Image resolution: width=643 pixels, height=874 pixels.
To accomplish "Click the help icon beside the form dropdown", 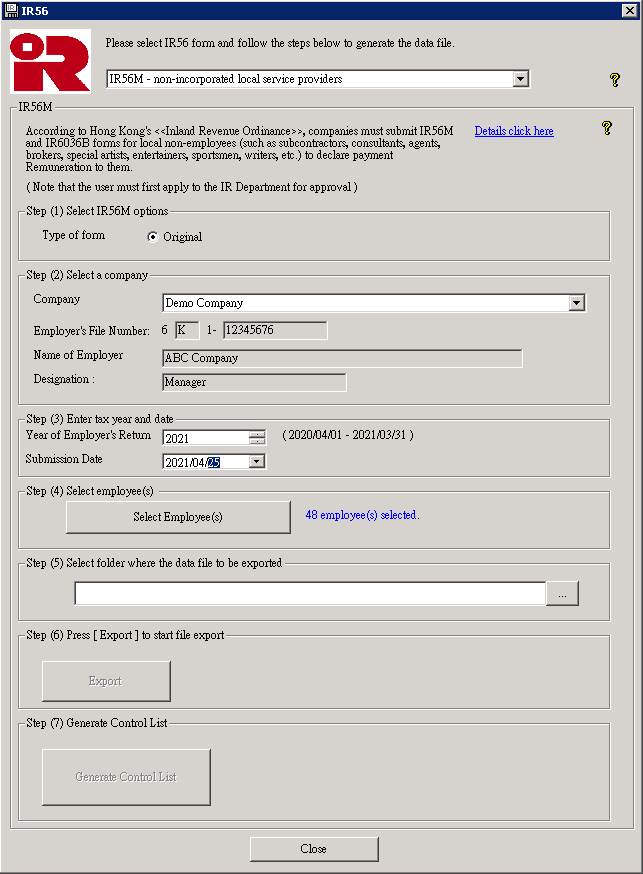I will click(615, 80).
